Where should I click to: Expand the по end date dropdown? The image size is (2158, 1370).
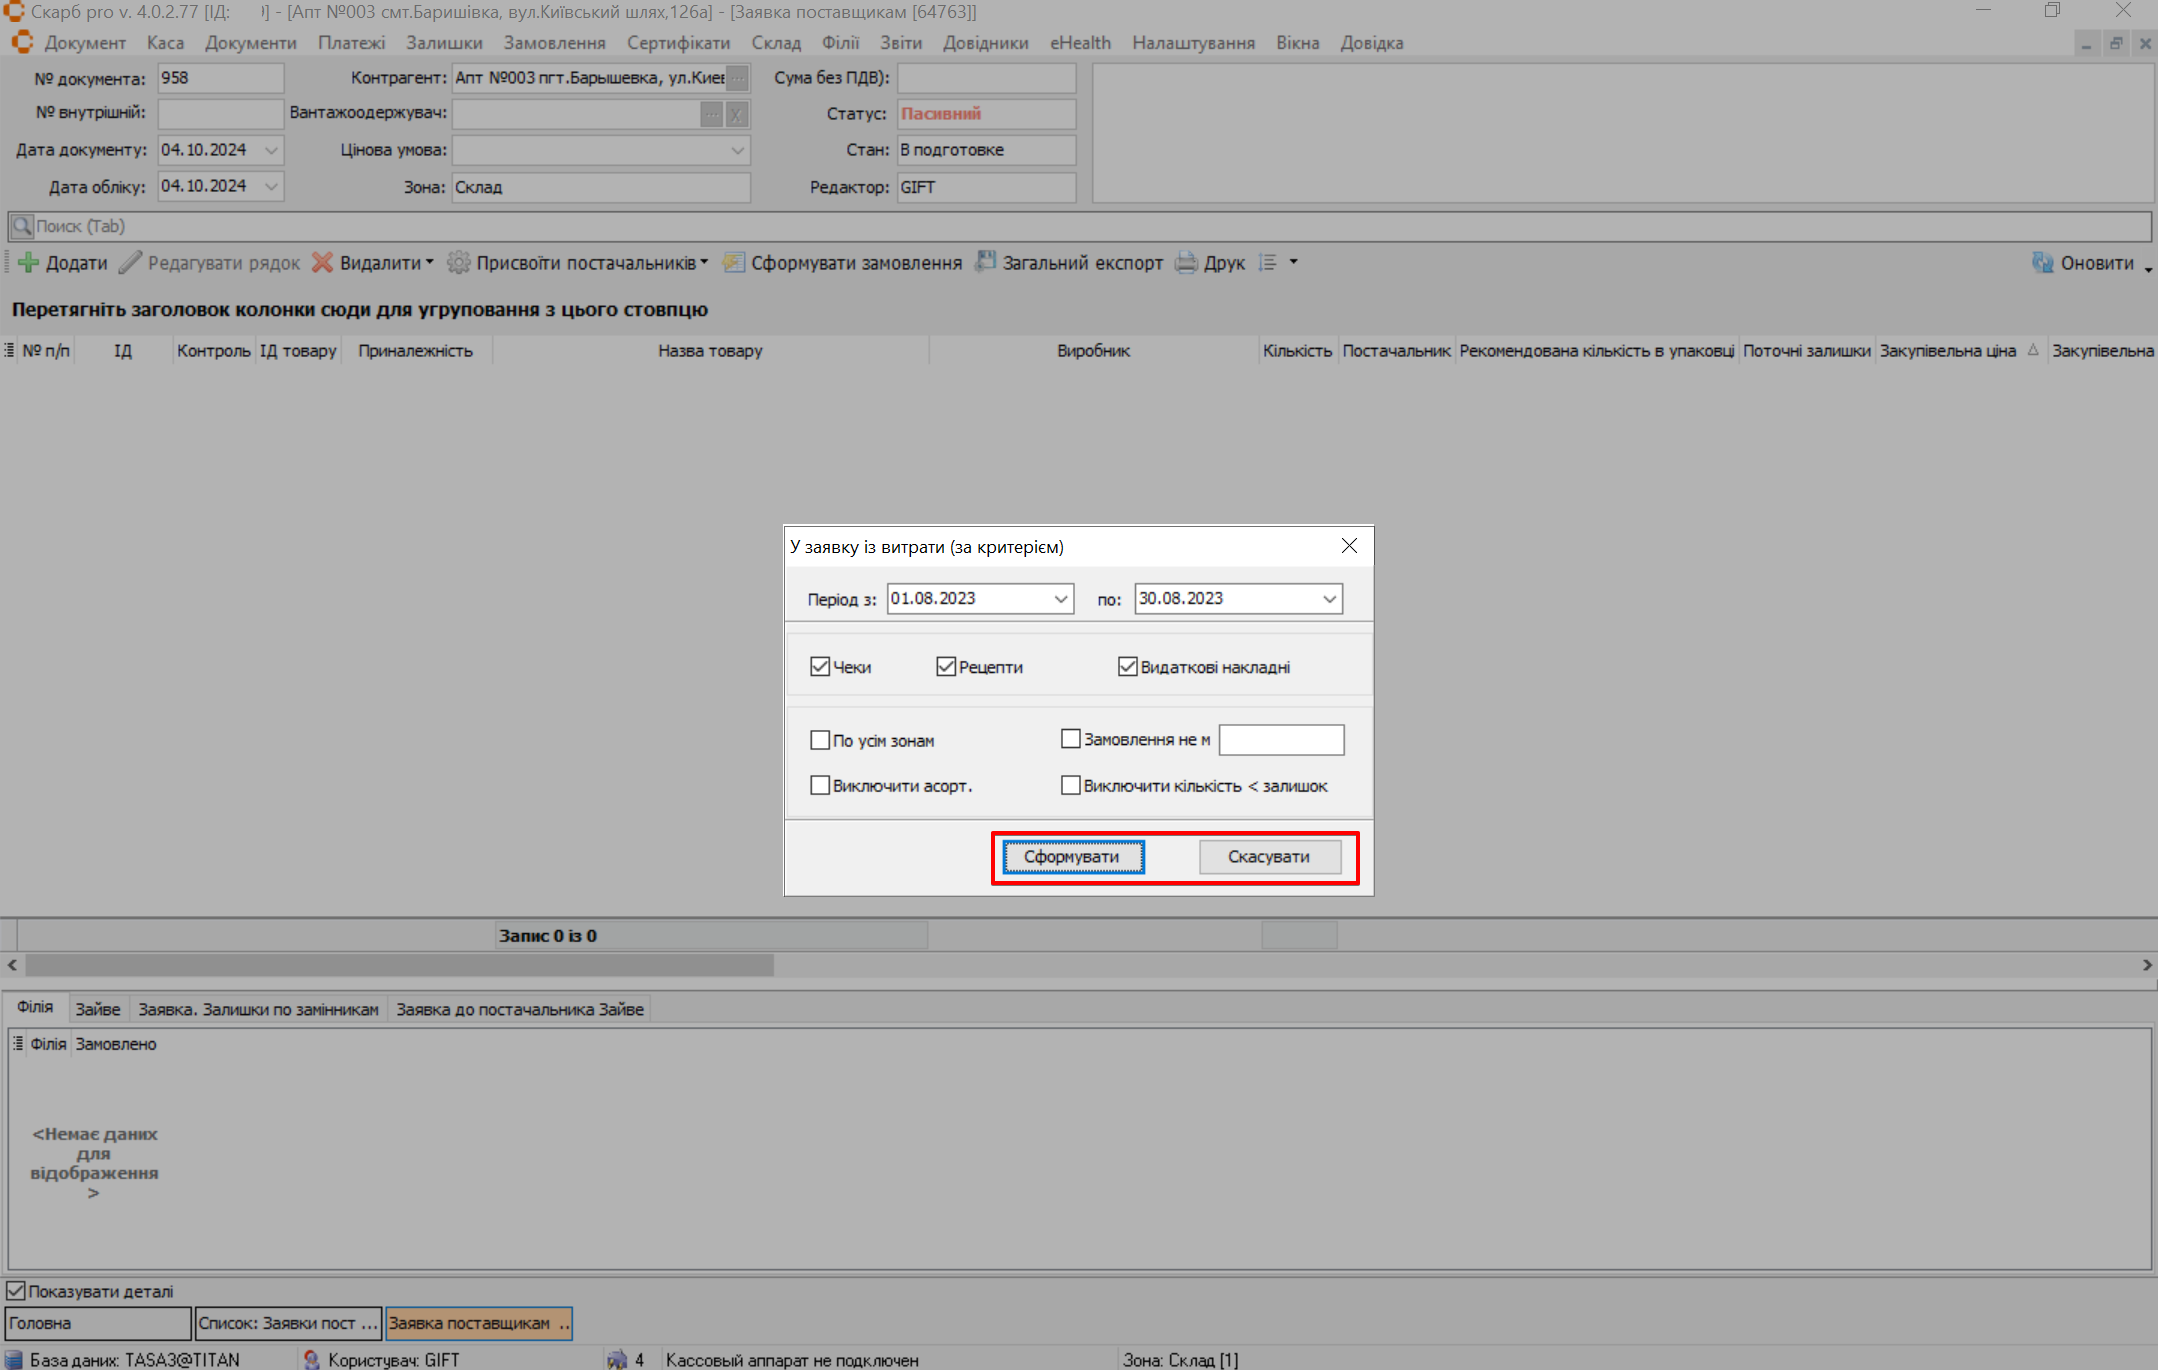click(1329, 599)
